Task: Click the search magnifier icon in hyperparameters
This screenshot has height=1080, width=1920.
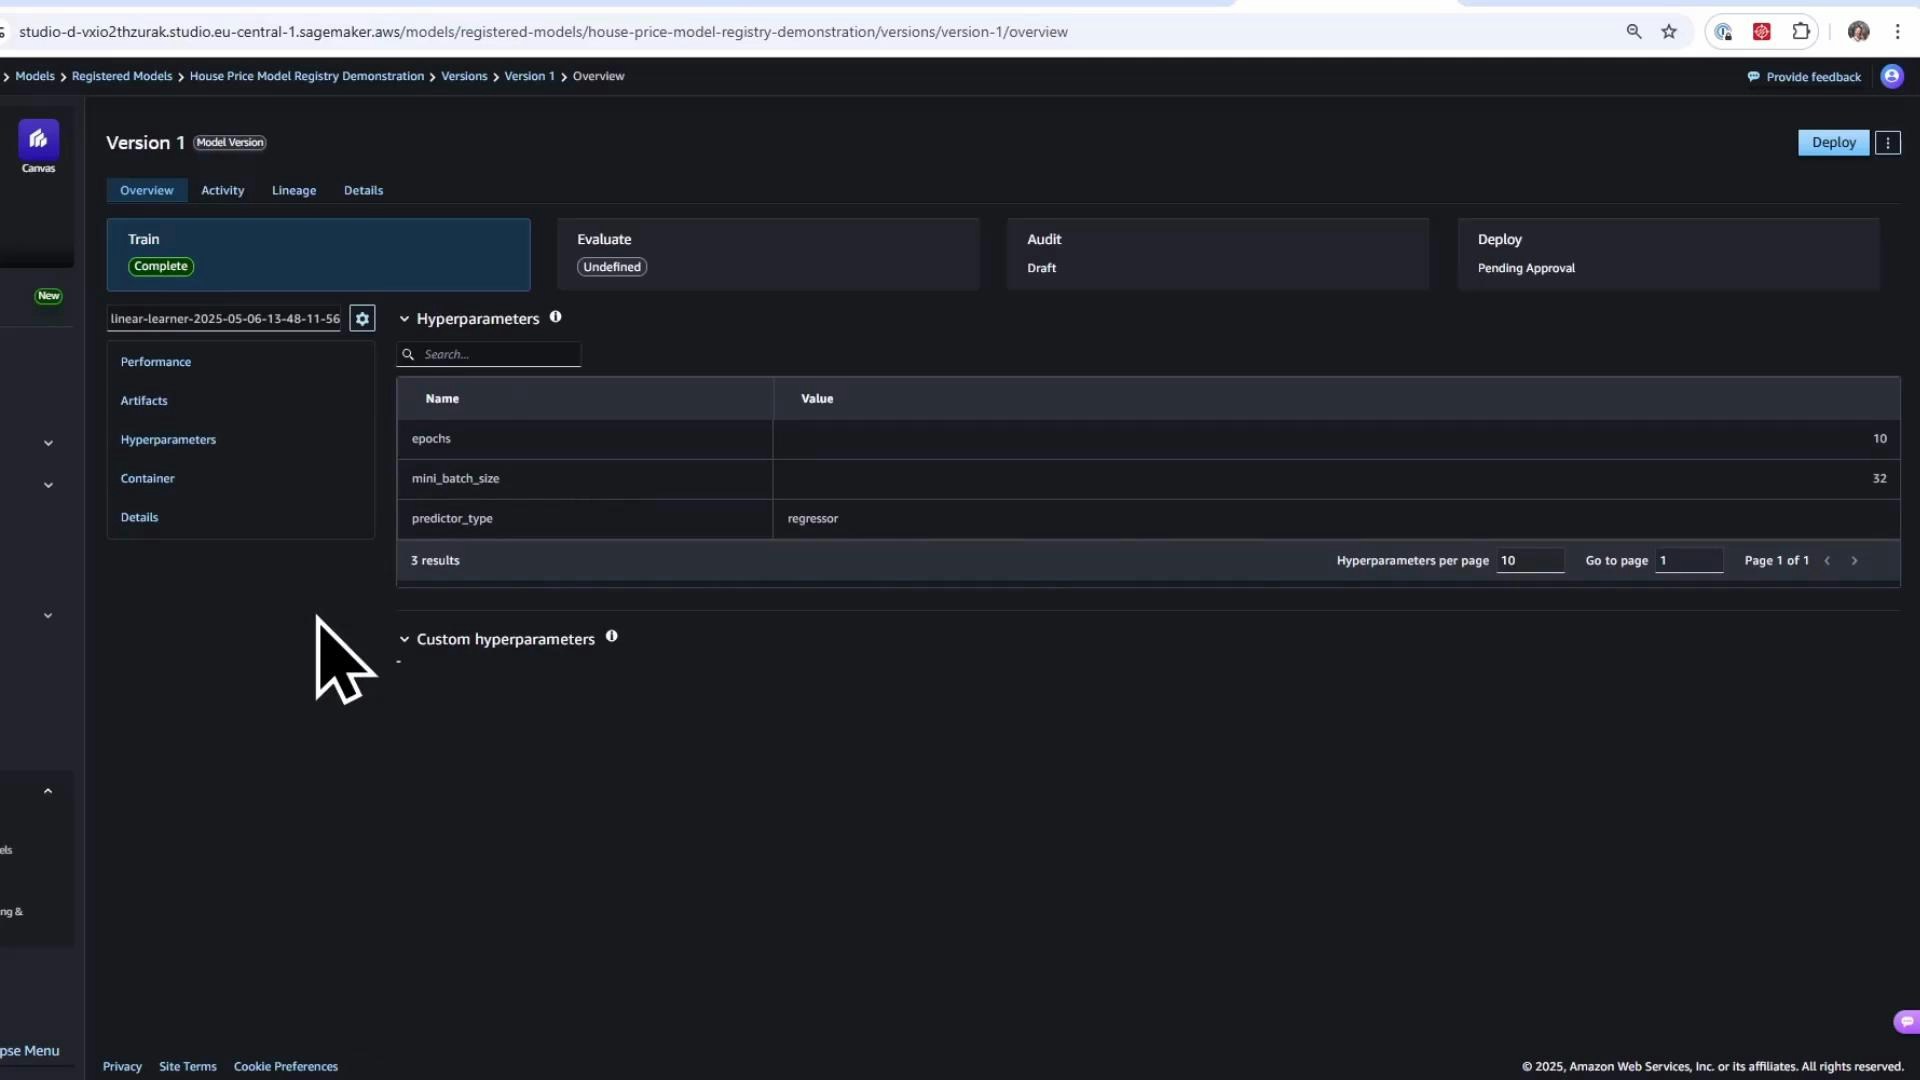Action: pos(408,355)
